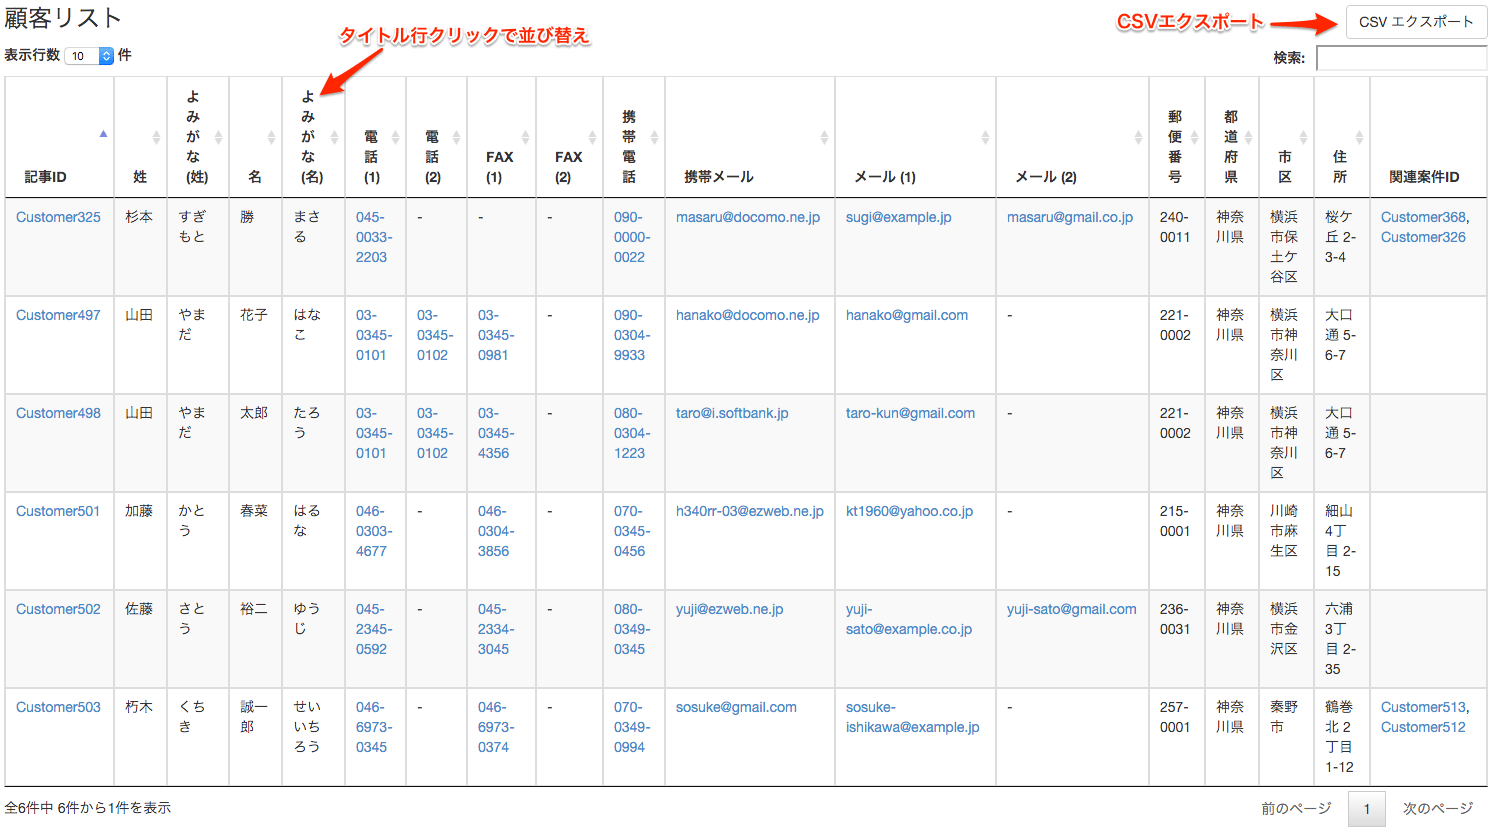Click the h340rr-03@ezweb.ne.jp mail link
This screenshot has height=832, width=1491.
(750, 511)
